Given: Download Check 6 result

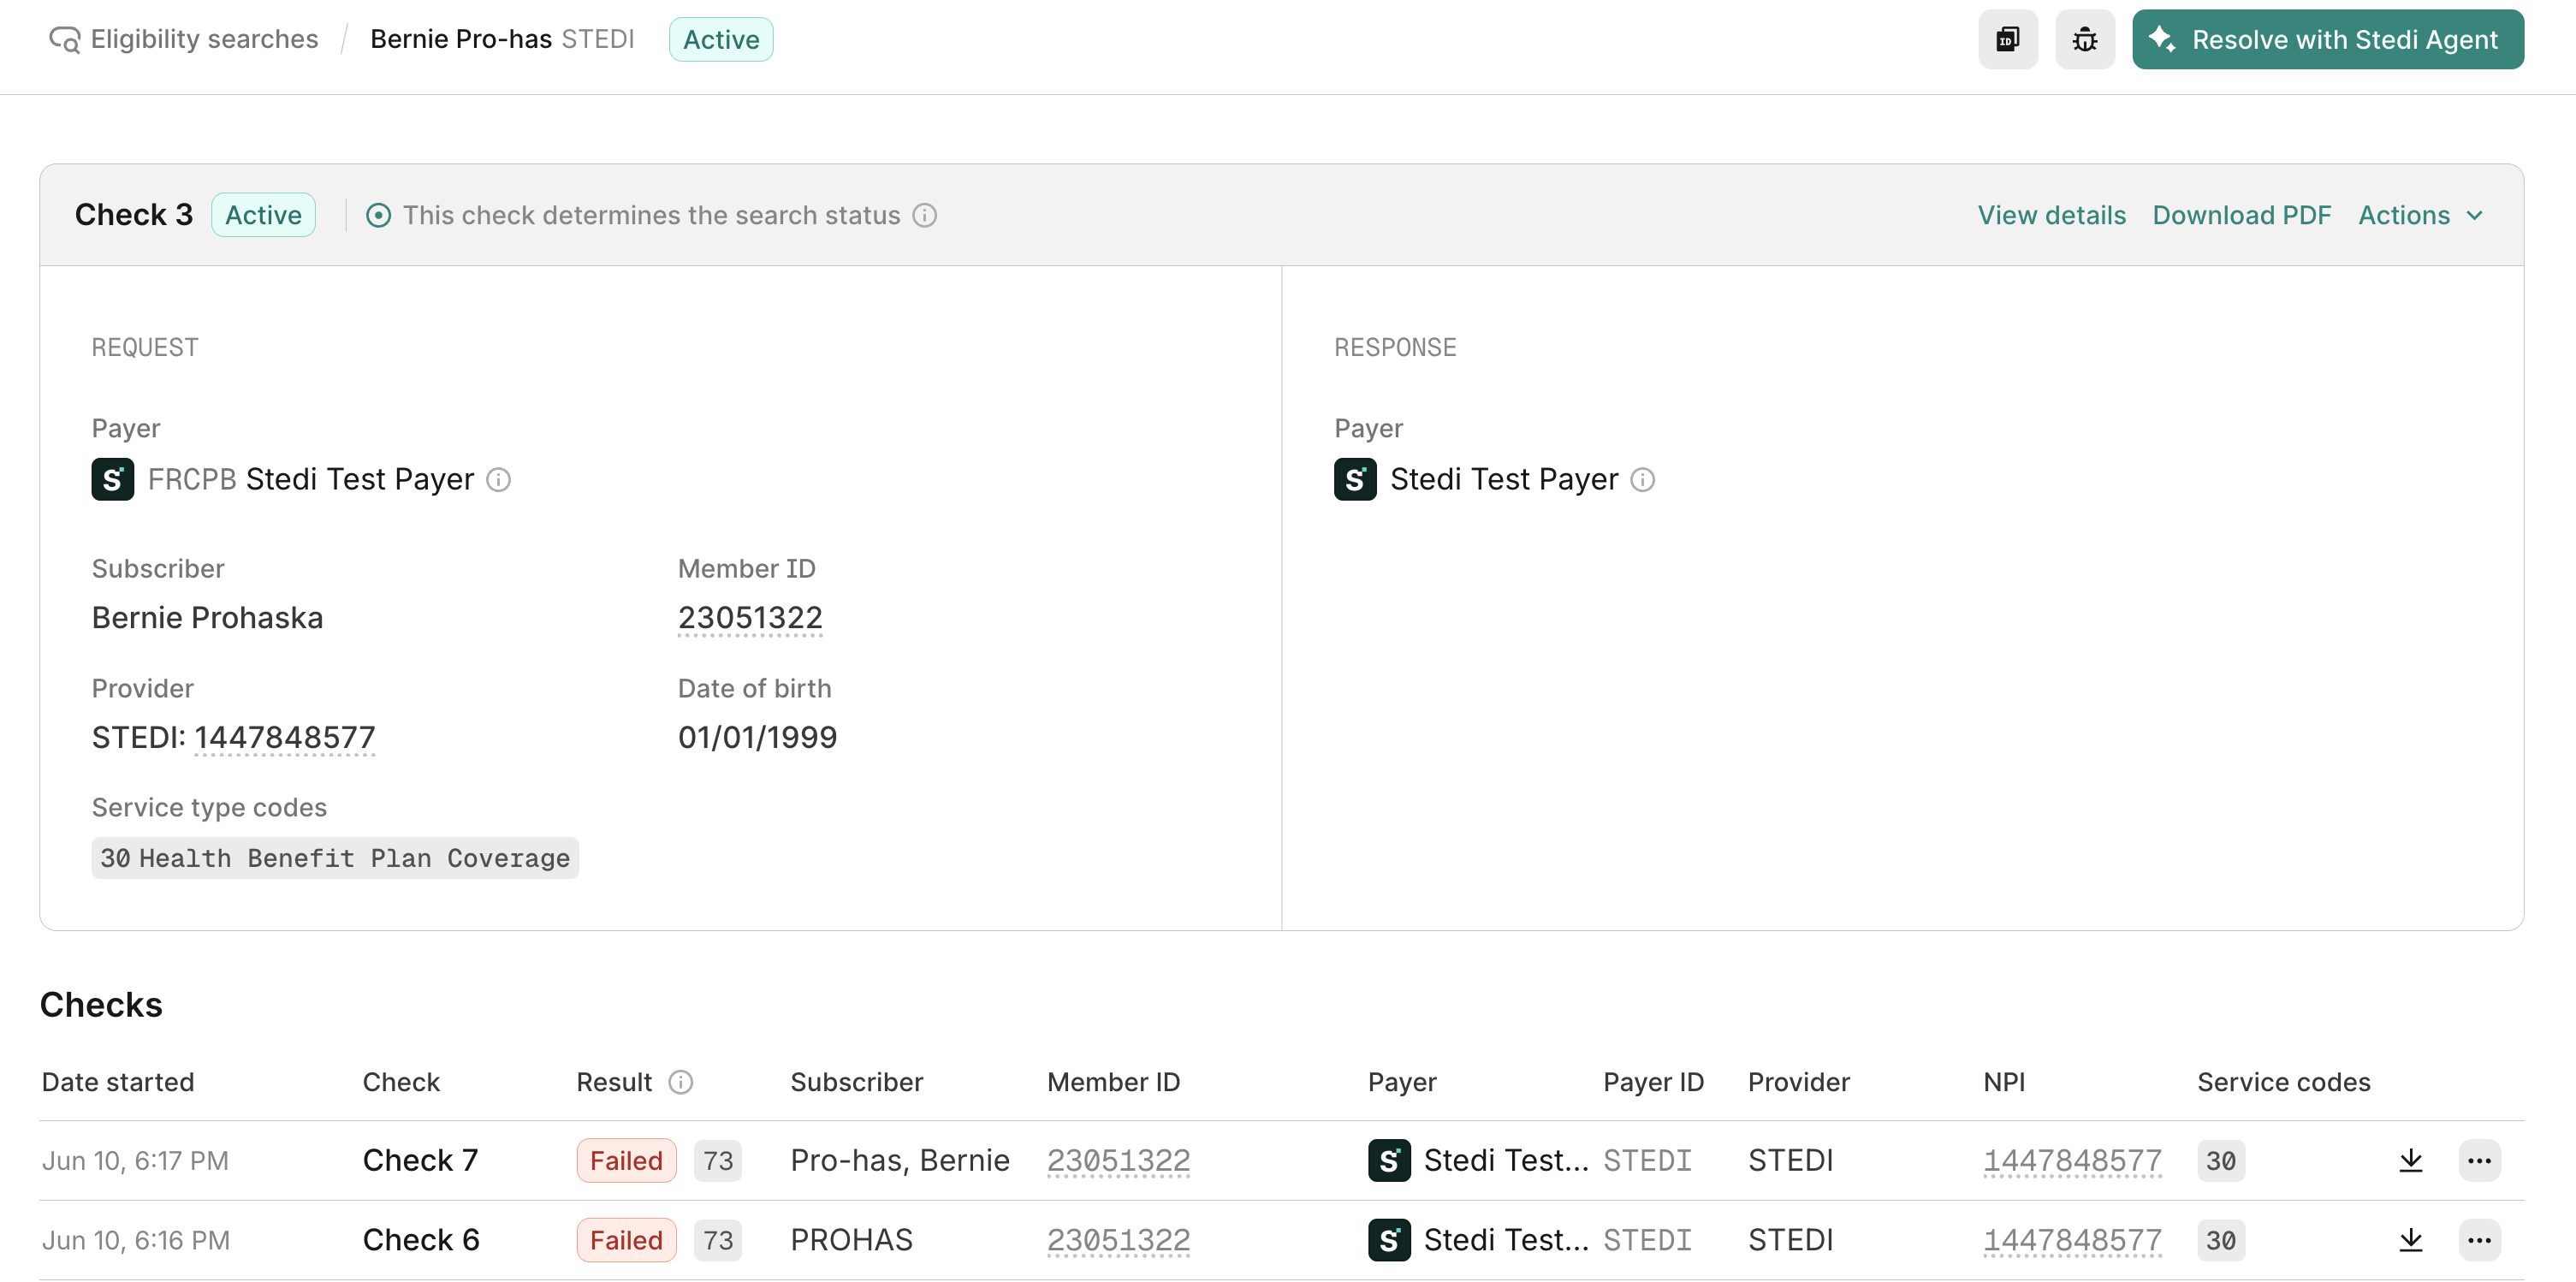Looking at the screenshot, I should [x=2410, y=1240].
